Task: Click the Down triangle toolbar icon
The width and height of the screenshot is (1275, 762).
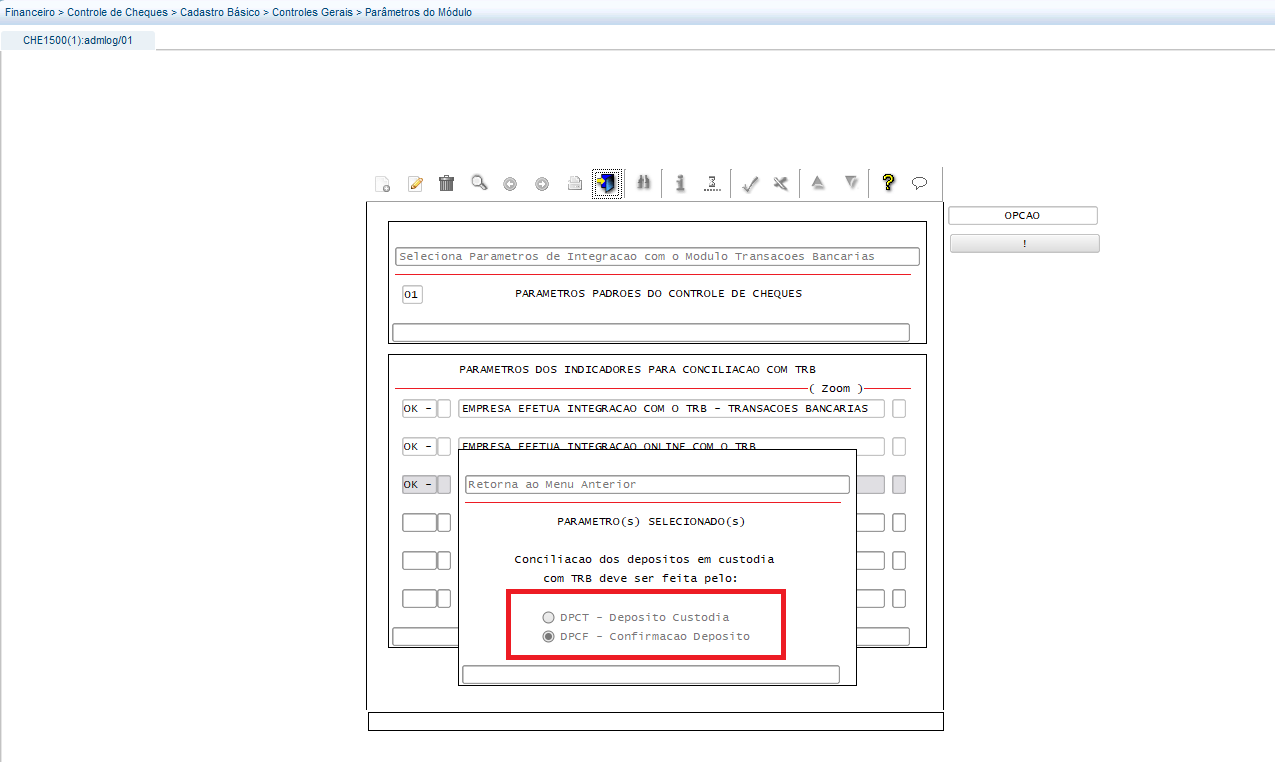Action: pos(851,183)
